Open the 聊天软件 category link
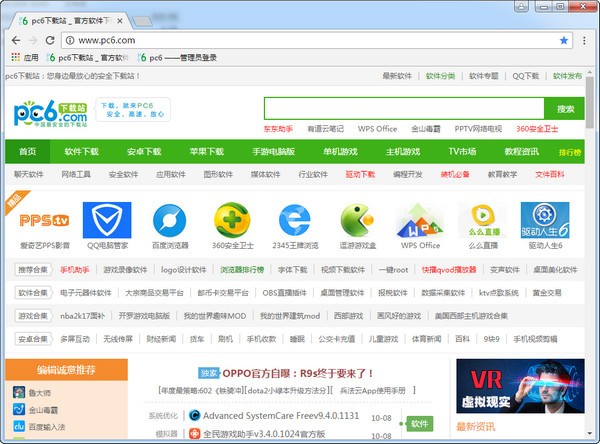The height and width of the screenshot is (444, 600). pyautogui.click(x=29, y=175)
